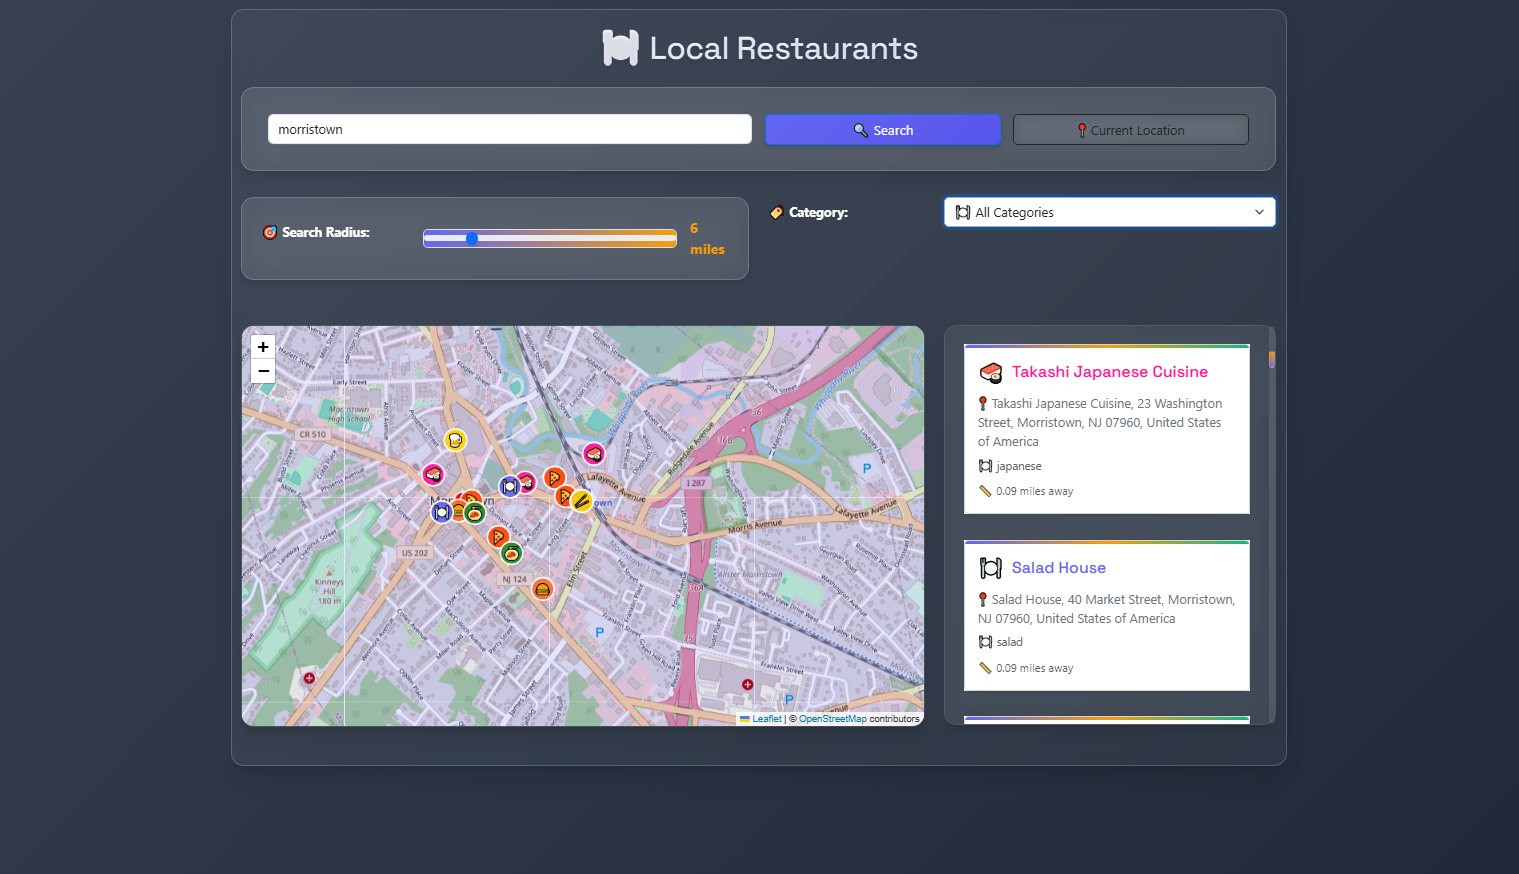Click the pin icon beside the Takashi address
1519x874 pixels.
983,403
